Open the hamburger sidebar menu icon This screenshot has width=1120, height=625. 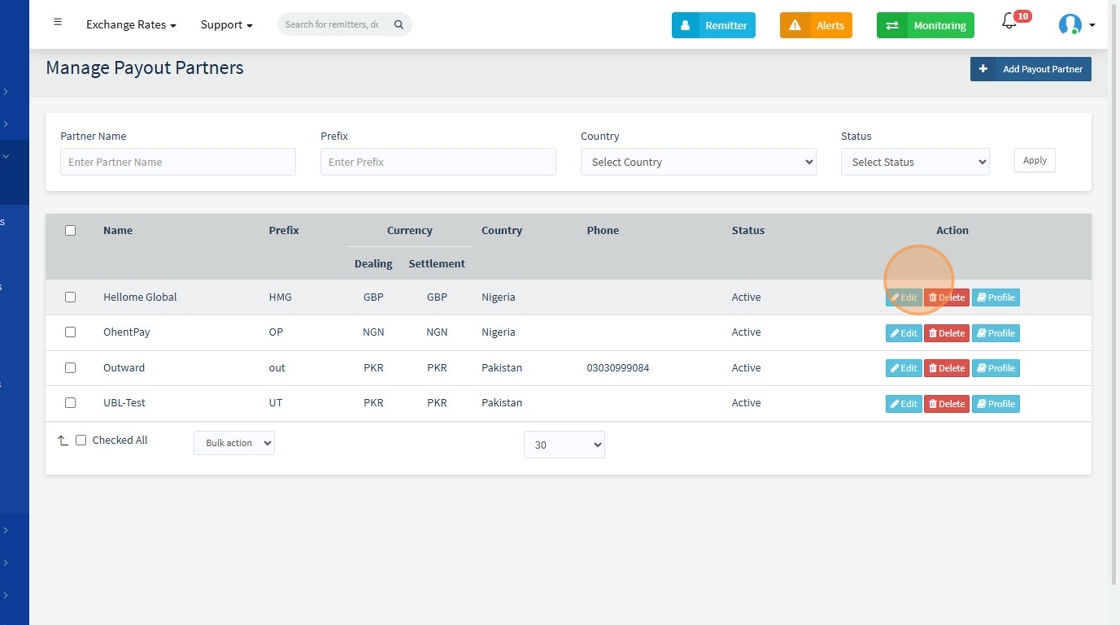[x=58, y=22]
